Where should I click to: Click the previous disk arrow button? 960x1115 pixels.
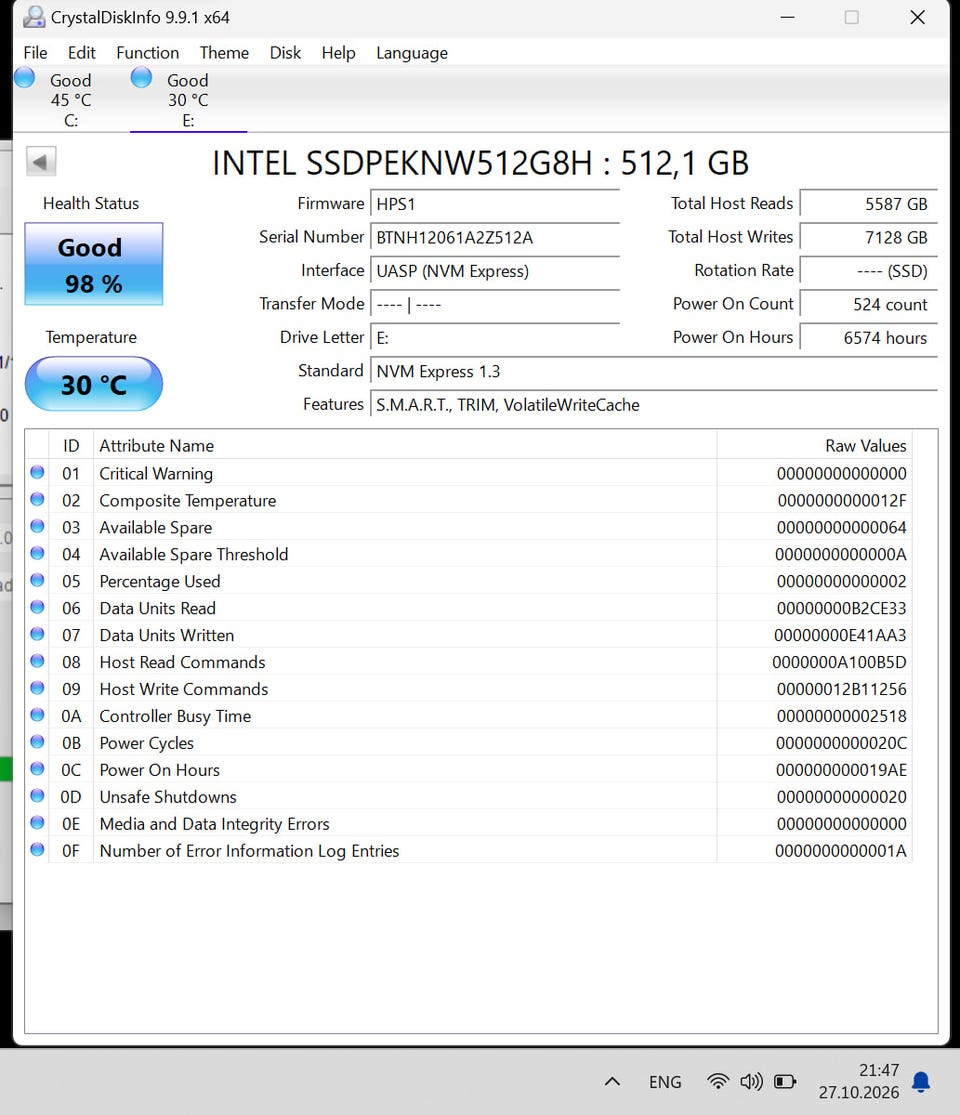tap(41, 161)
